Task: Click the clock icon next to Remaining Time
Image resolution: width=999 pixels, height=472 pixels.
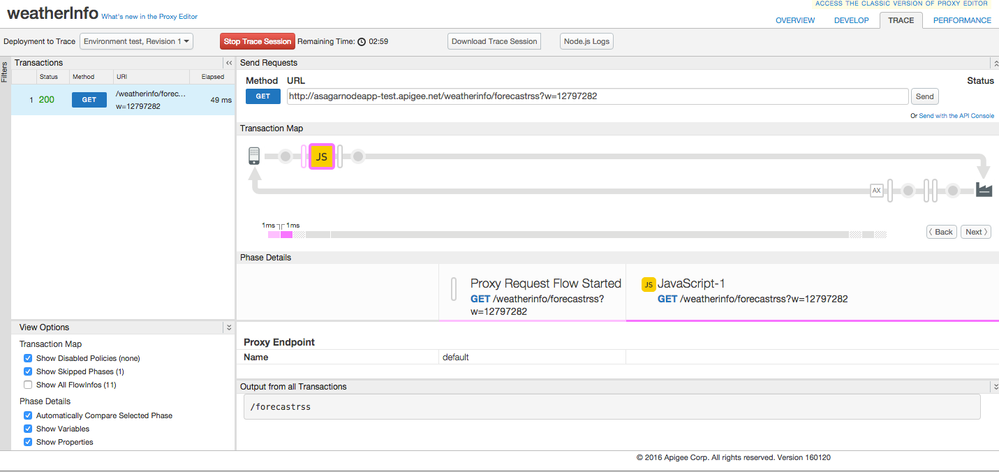Action: click(x=361, y=42)
